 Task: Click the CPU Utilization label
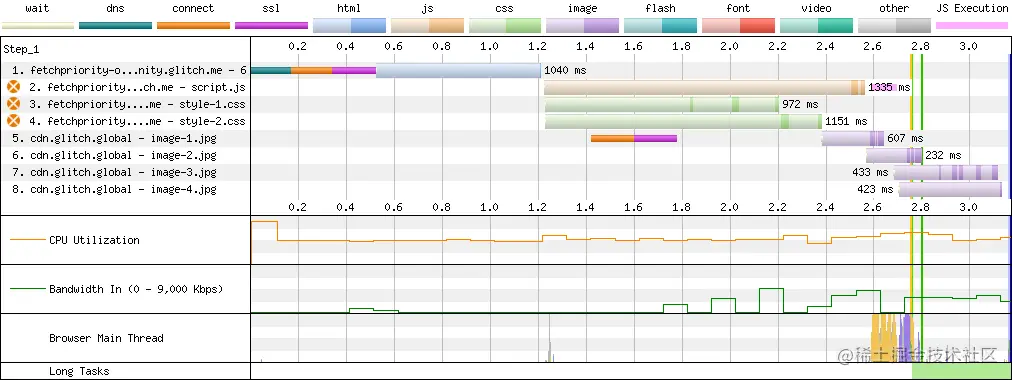(x=94, y=240)
